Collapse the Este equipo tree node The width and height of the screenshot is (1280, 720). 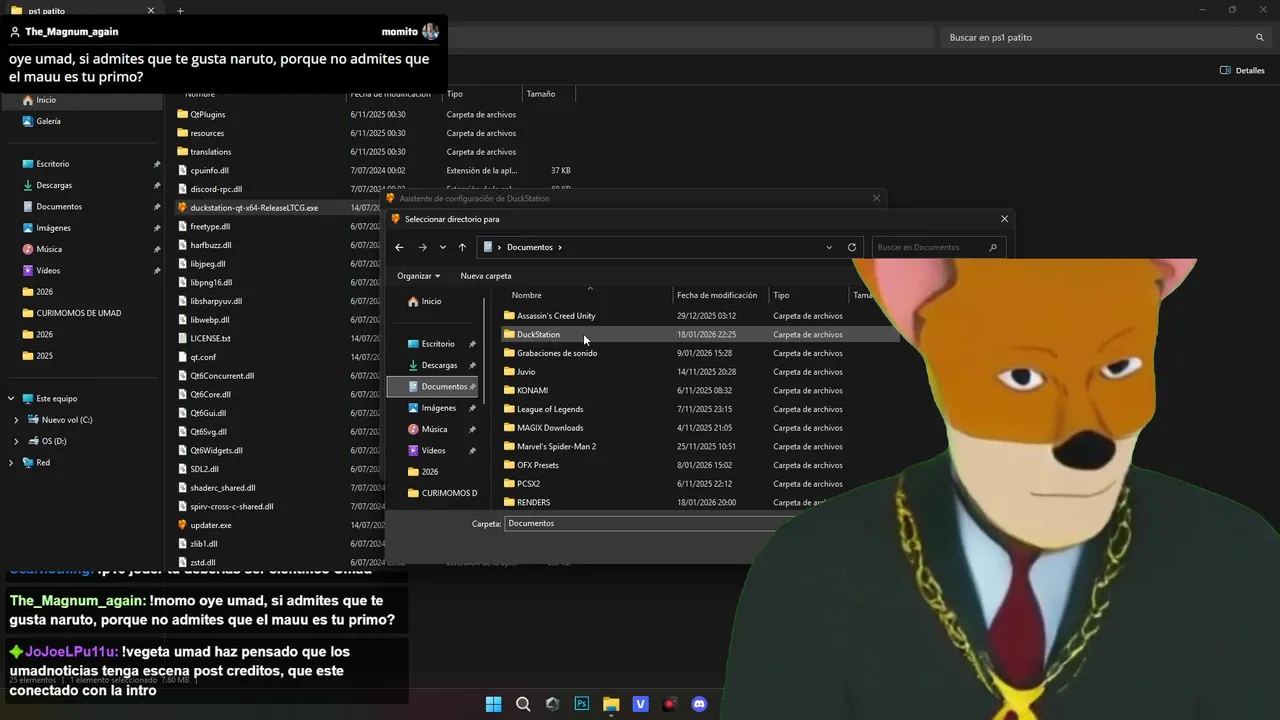click(x=11, y=399)
